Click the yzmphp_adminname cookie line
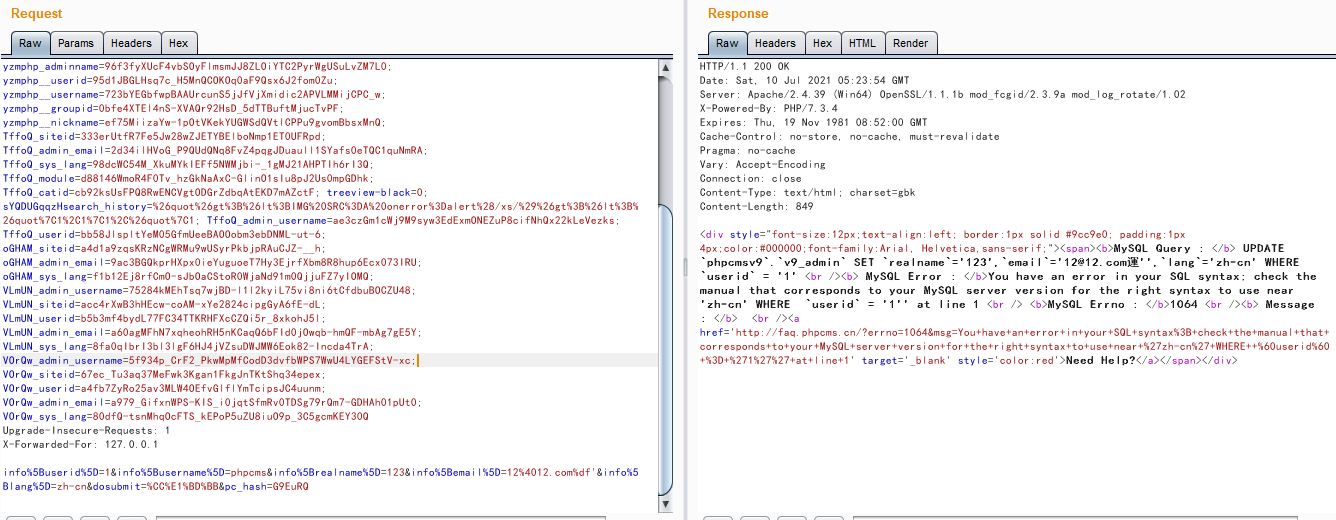Image resolution: width=1336 pixels, height=520 pixels. (x=197, y=66)
